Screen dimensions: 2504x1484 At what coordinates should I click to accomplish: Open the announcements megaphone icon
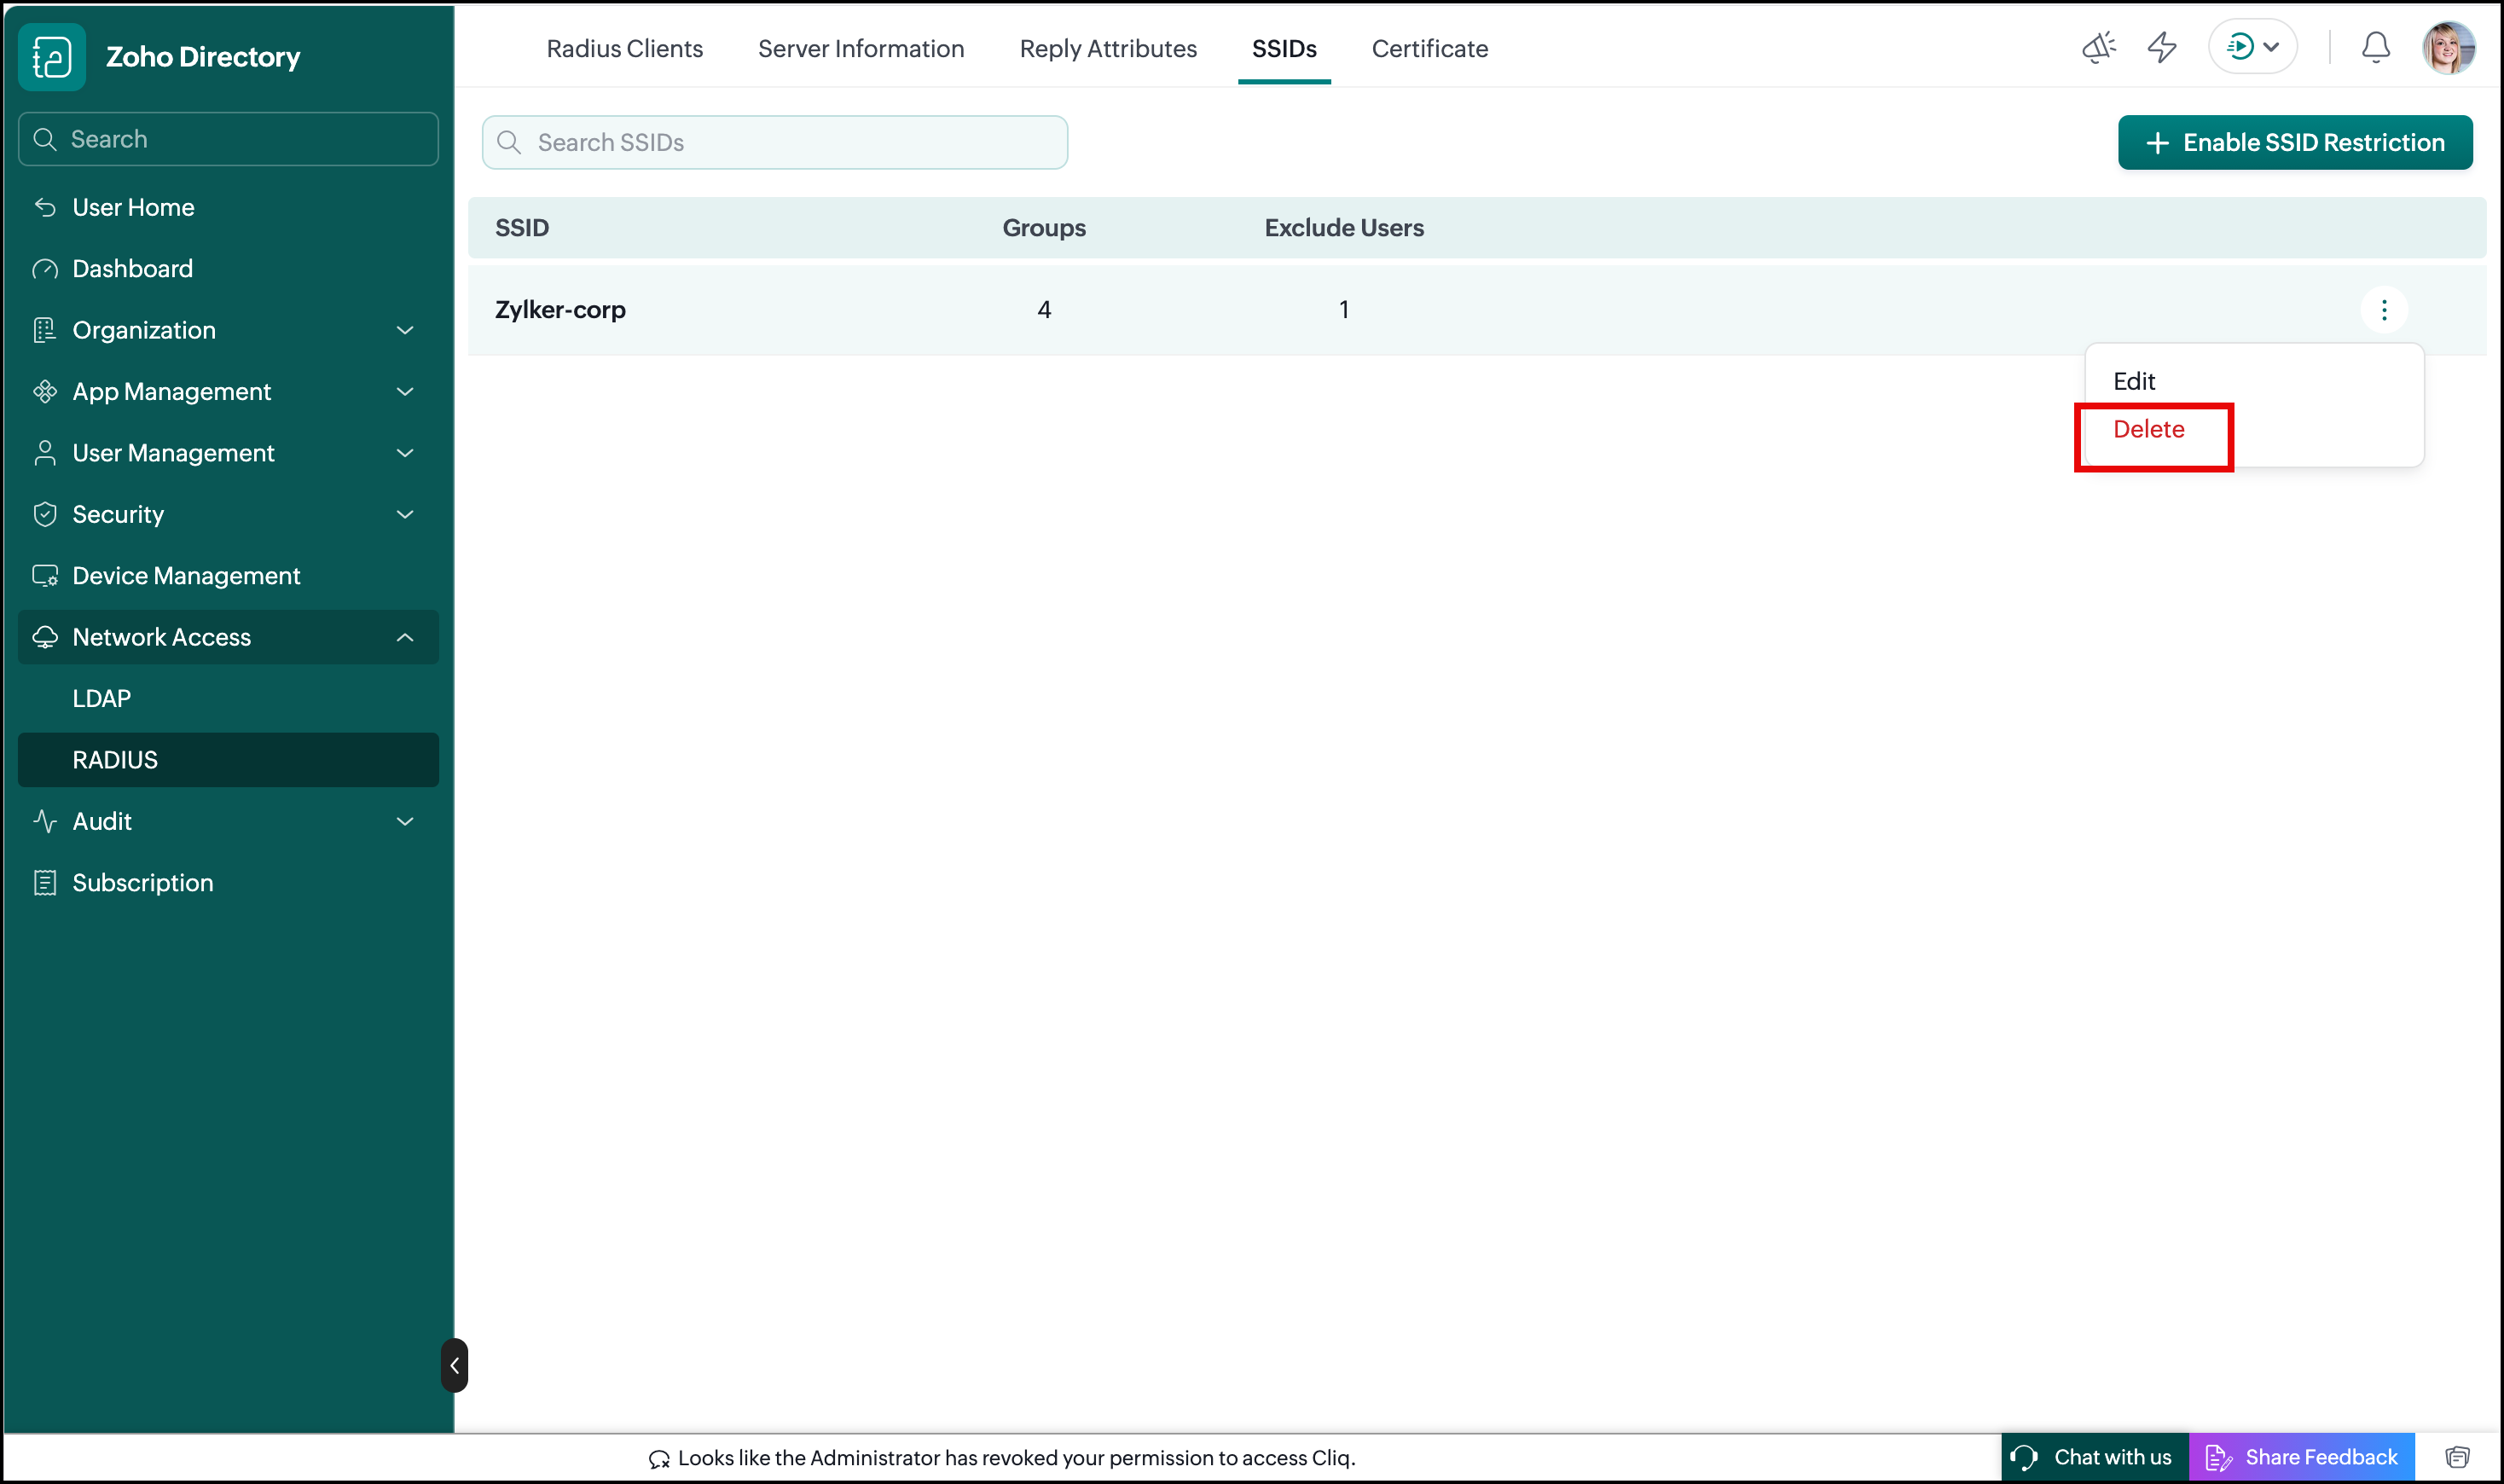click(2099, 48)
